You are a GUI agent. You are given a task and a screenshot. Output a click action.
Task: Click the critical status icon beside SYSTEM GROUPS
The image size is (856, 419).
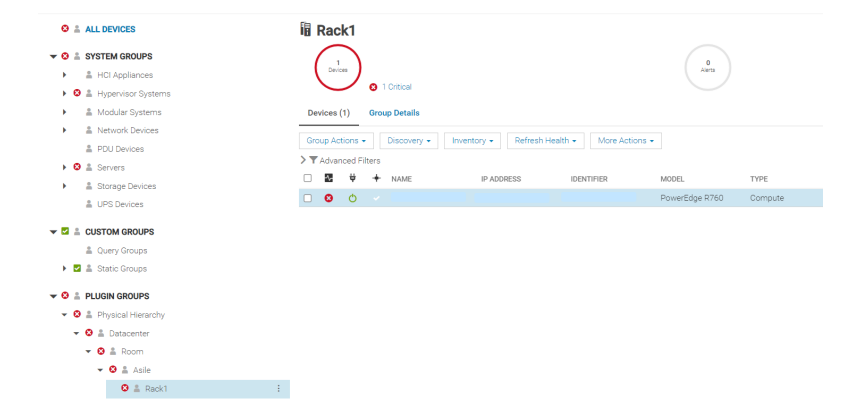(65, 56)
